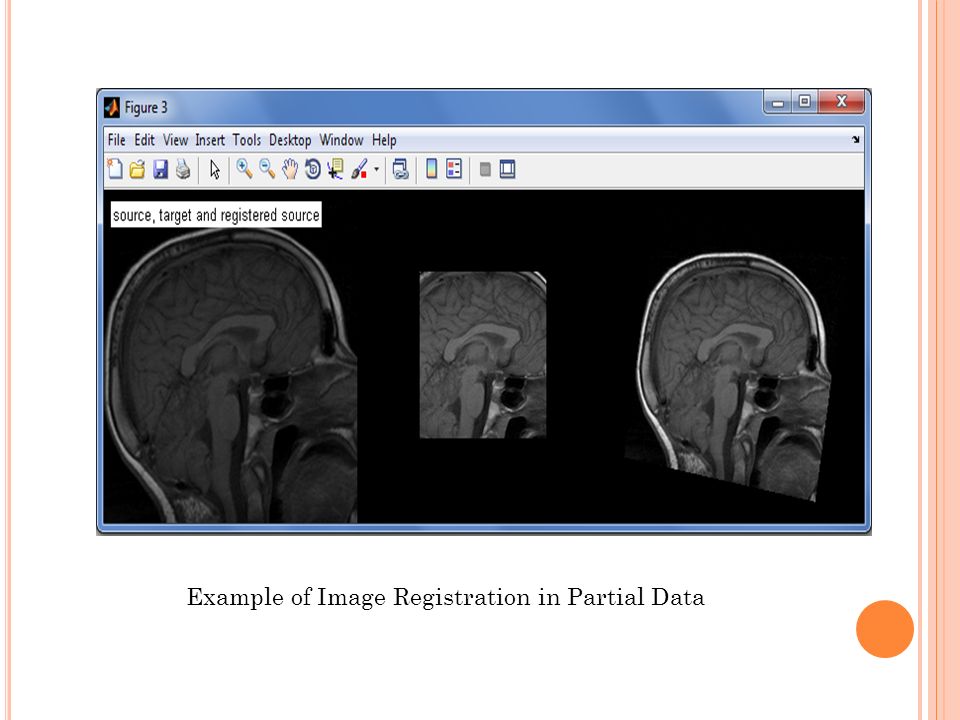The image size is (960, 720).
Task: Click the 'Example of Image Registration in Partial Data' caption
Action: pos(446,597)
